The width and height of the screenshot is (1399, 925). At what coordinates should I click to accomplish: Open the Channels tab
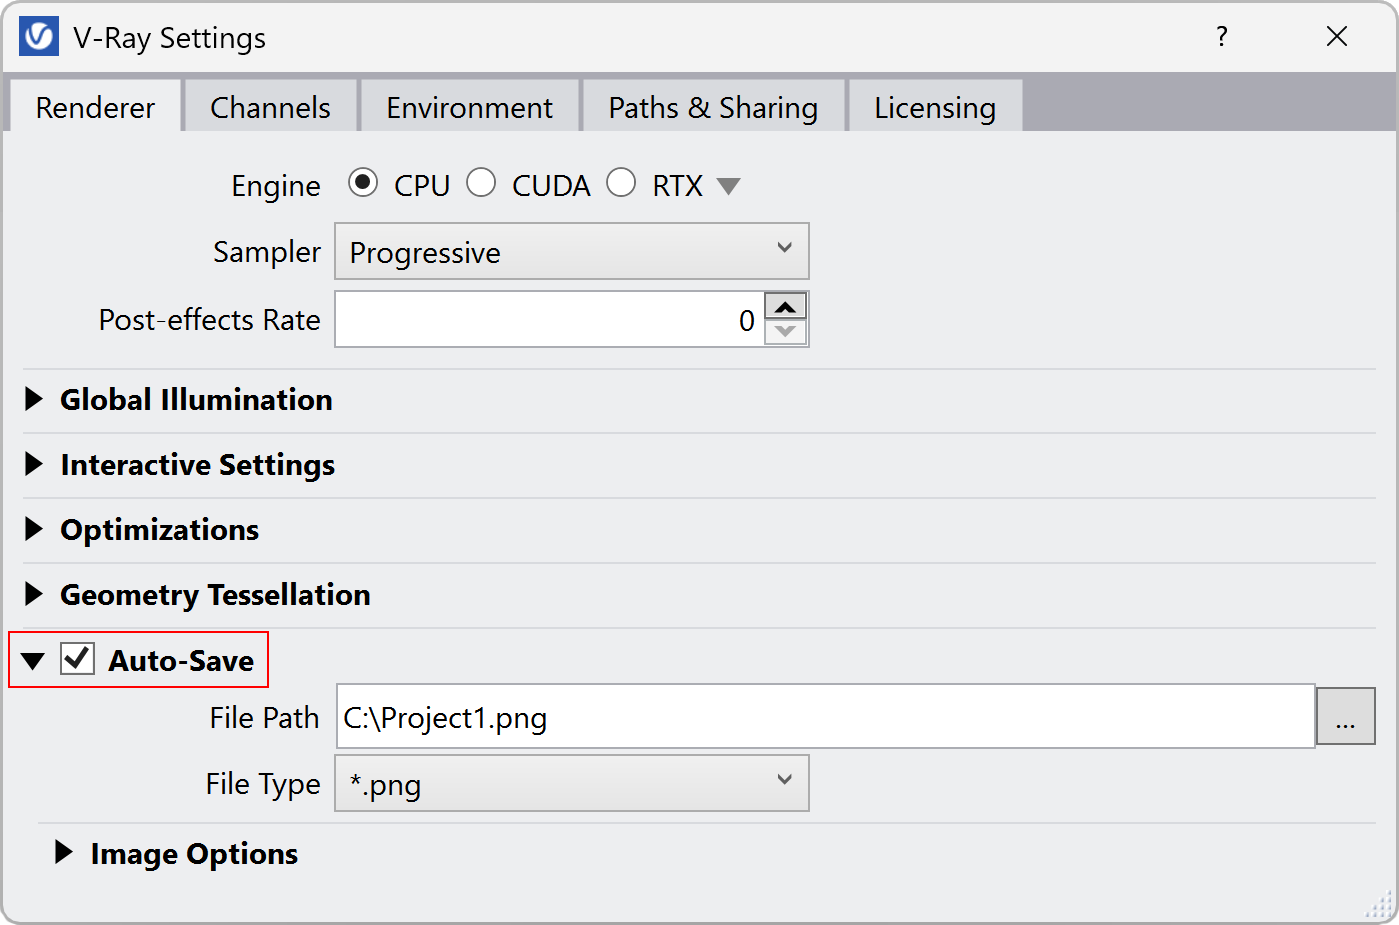click(x=270, y=107)
